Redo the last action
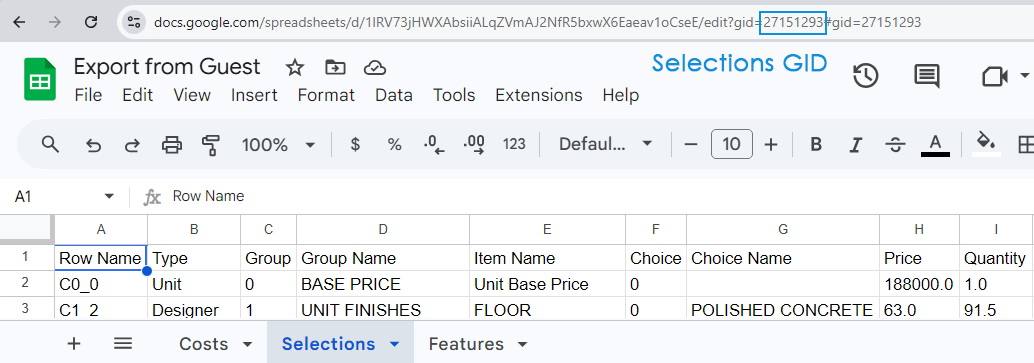1034x363 pixels. [133, 144]
